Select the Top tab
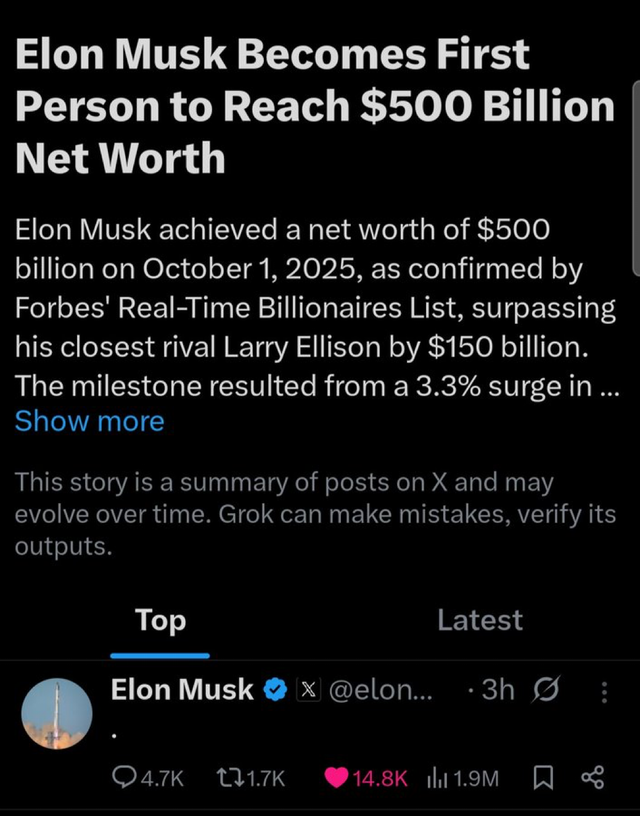 [160, 620]
